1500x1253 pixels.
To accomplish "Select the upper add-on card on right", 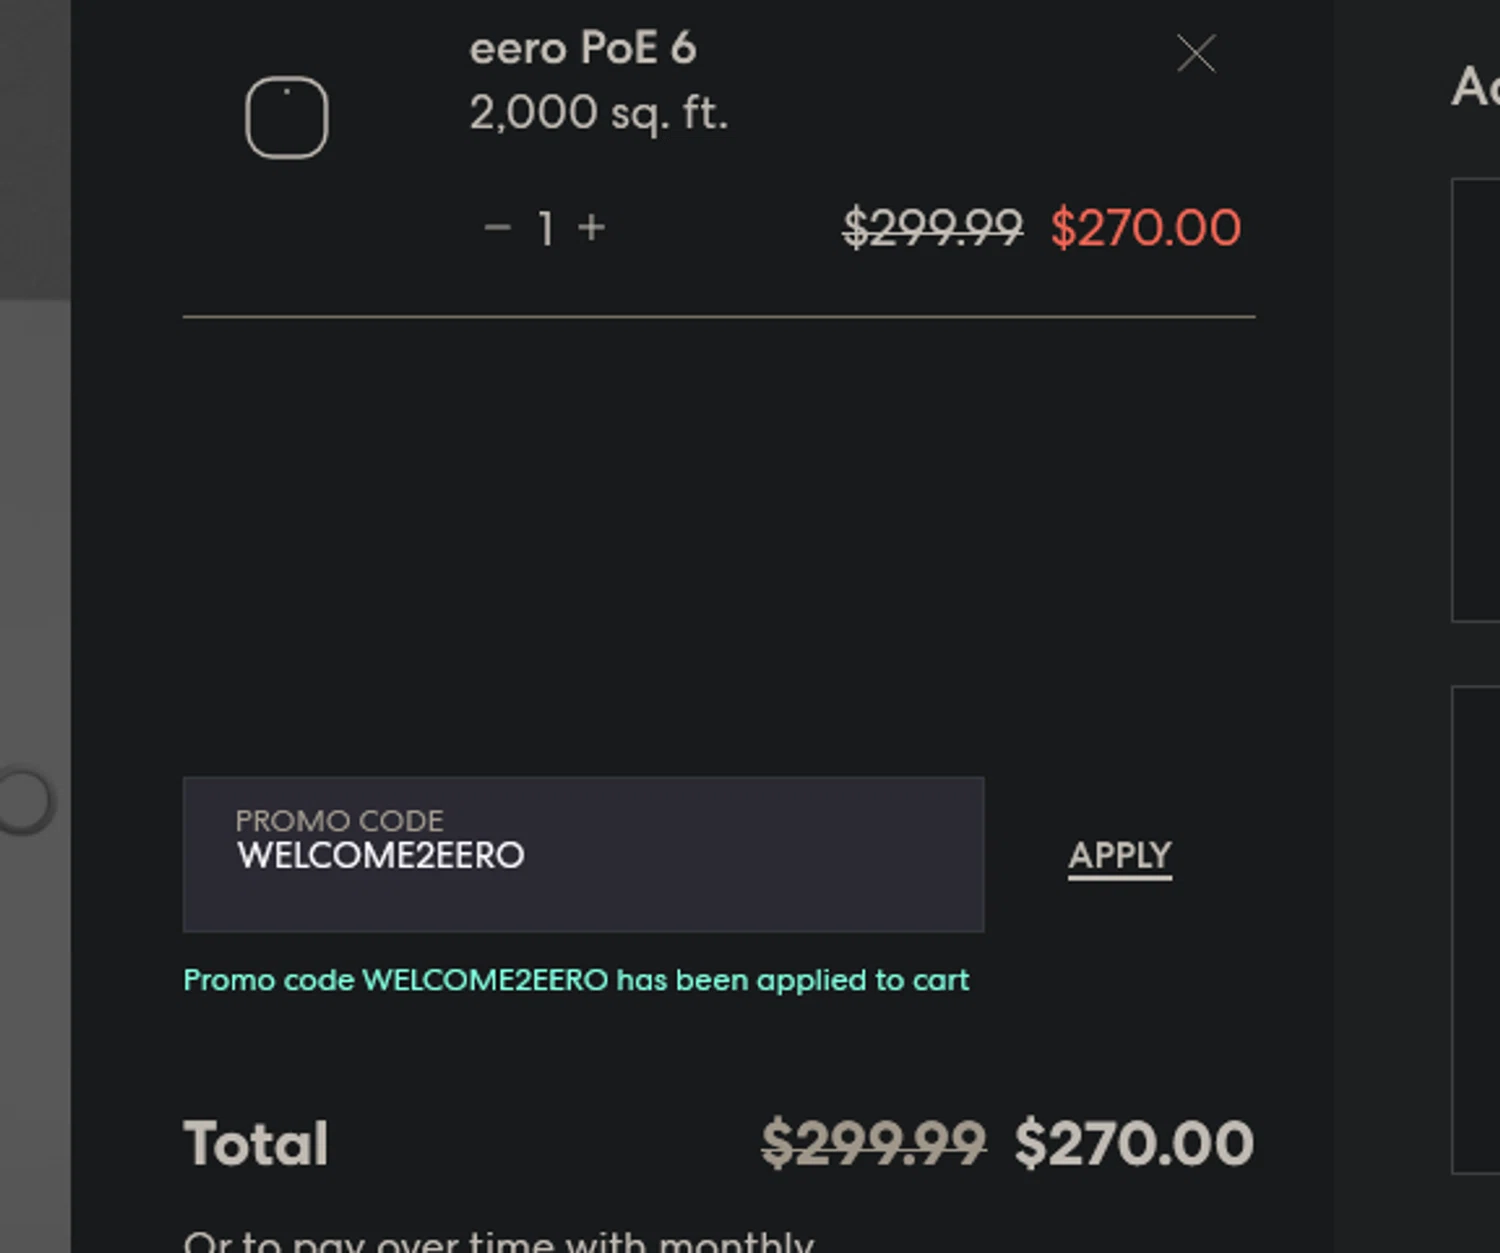I will click(x=1476, y=400).
